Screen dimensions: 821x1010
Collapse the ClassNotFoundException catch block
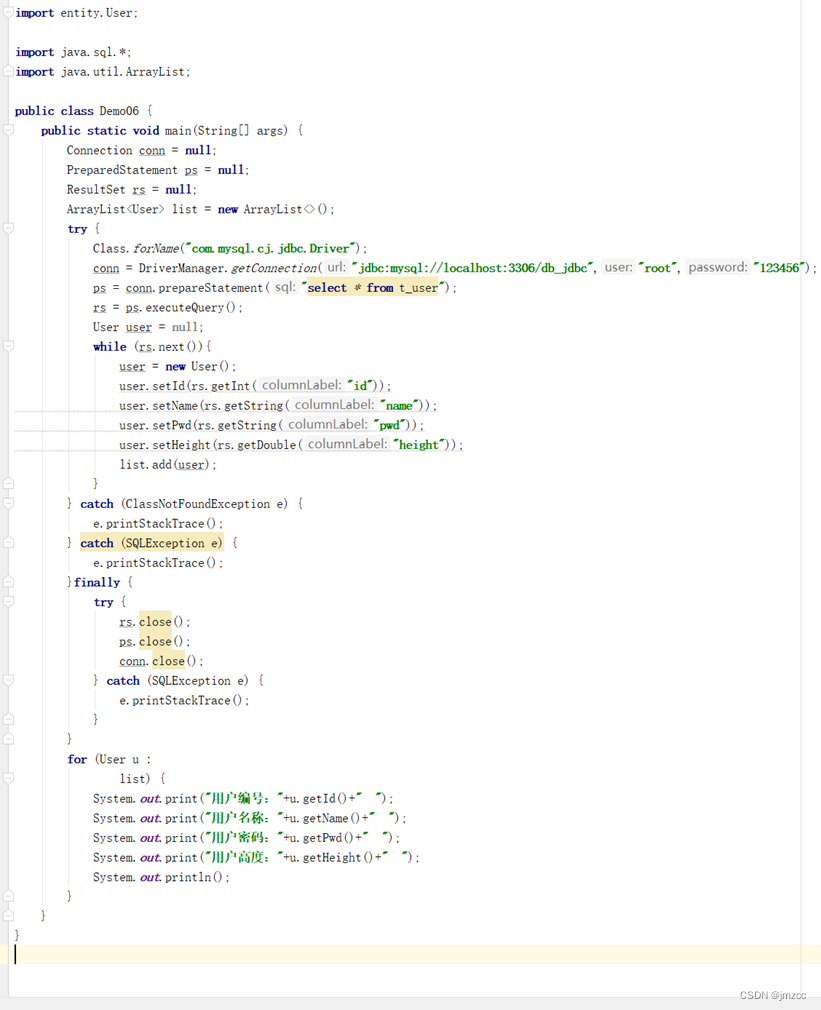tap(8, 504)
